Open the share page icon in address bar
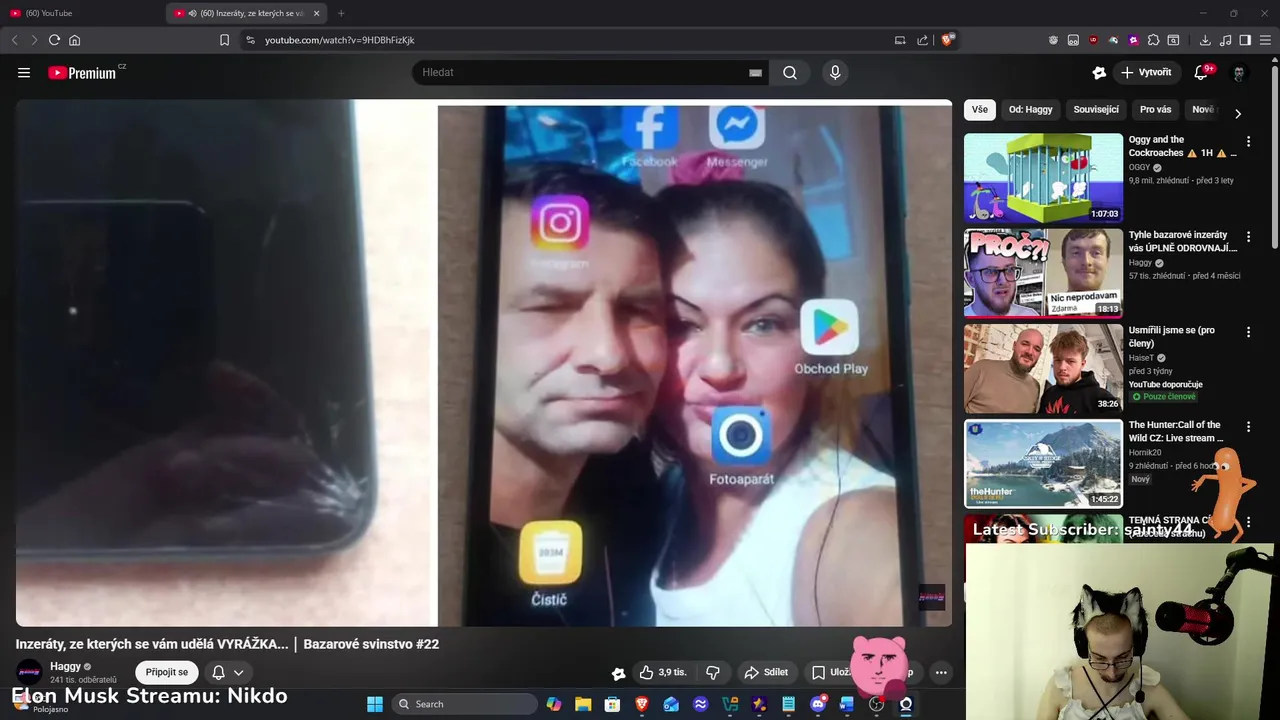 click(x=921, y=40)
